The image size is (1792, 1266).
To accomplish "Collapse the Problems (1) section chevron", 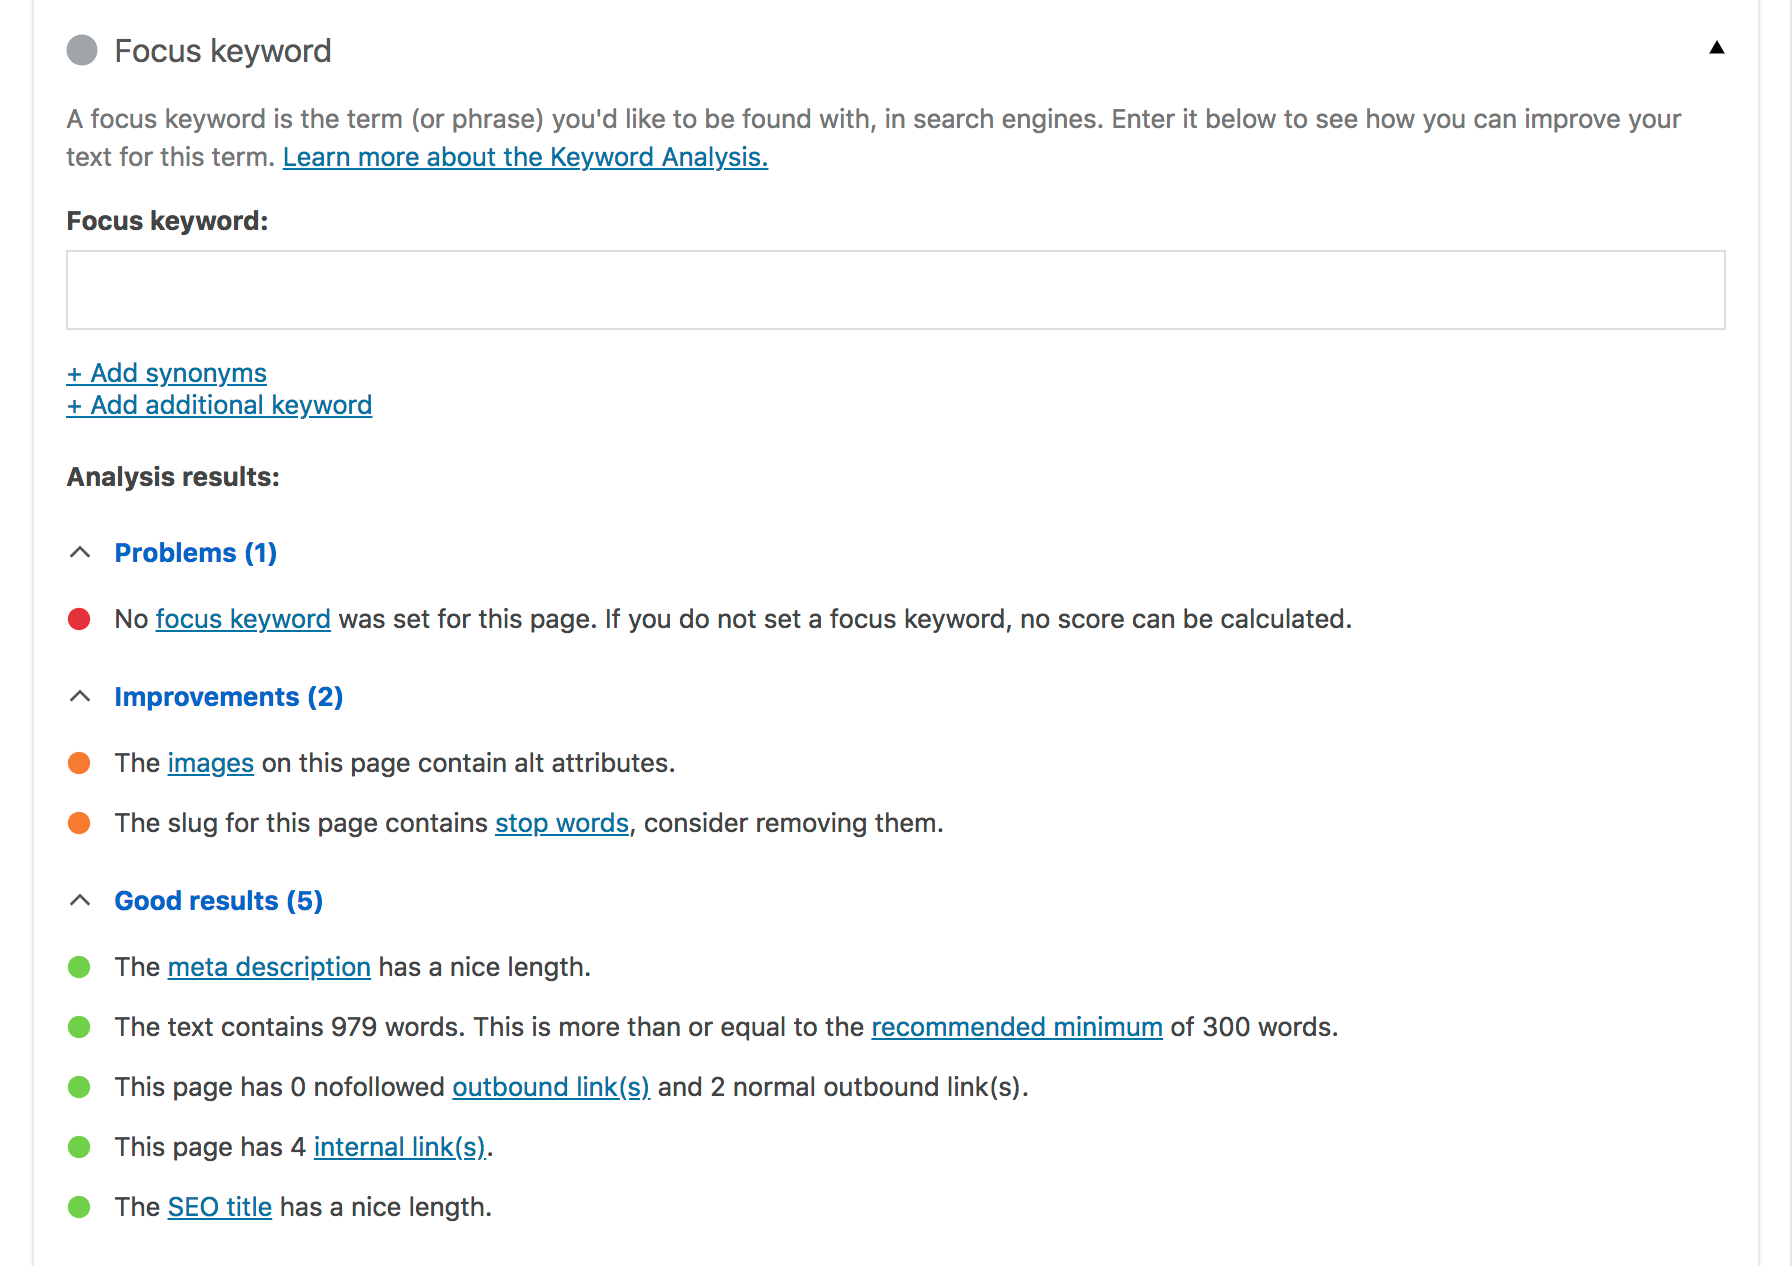I will (x=80, y=553).
